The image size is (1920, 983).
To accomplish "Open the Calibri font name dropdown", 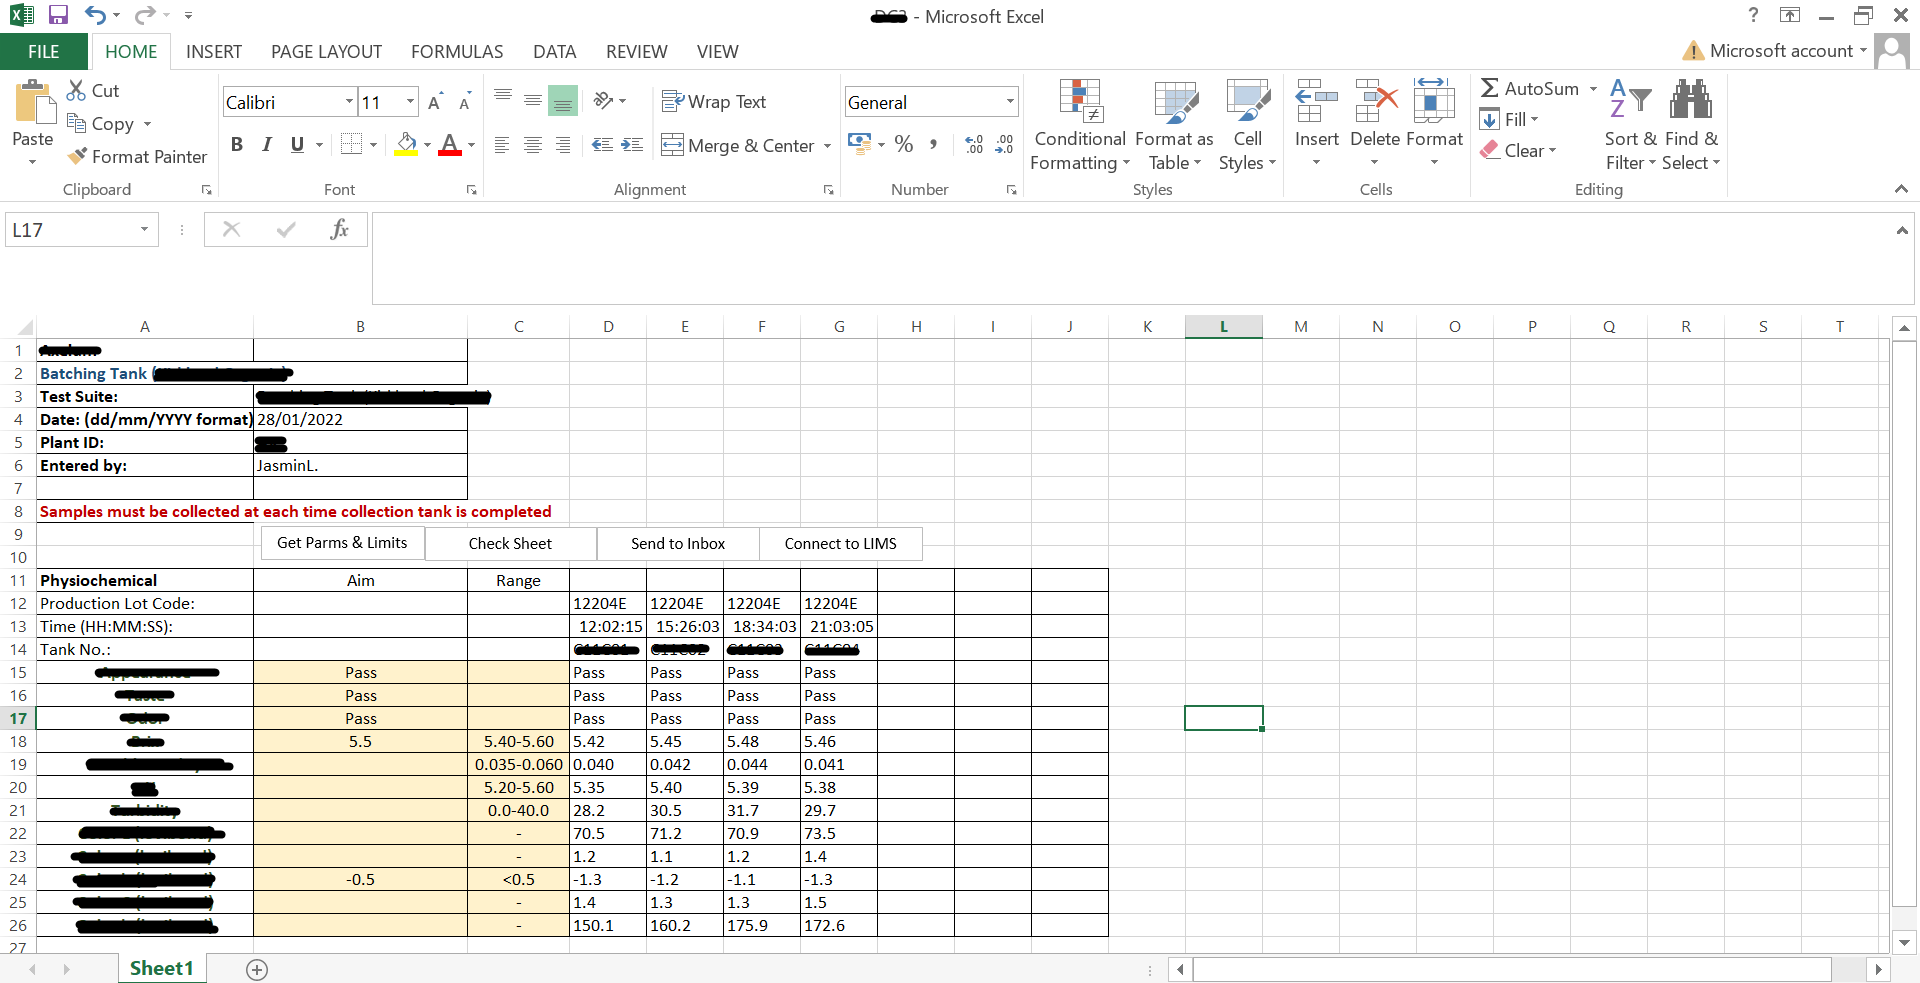I will coord(349,102).
